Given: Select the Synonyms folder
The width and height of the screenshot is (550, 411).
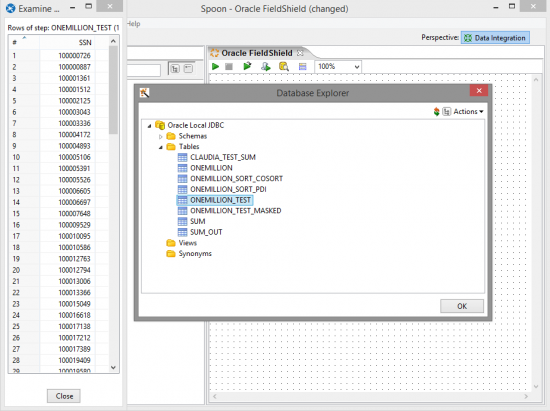Looking at the screenshot, I should (195, 254).
